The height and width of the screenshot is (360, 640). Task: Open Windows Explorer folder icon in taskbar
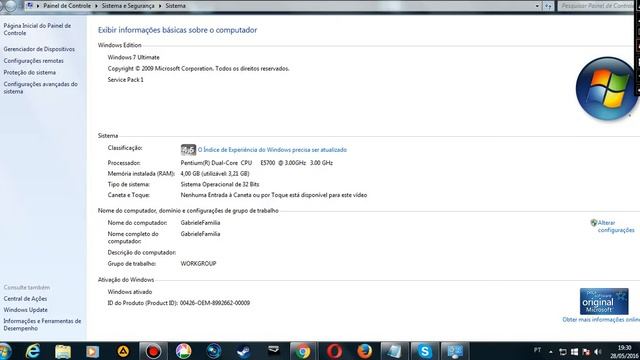pos(63,351)
